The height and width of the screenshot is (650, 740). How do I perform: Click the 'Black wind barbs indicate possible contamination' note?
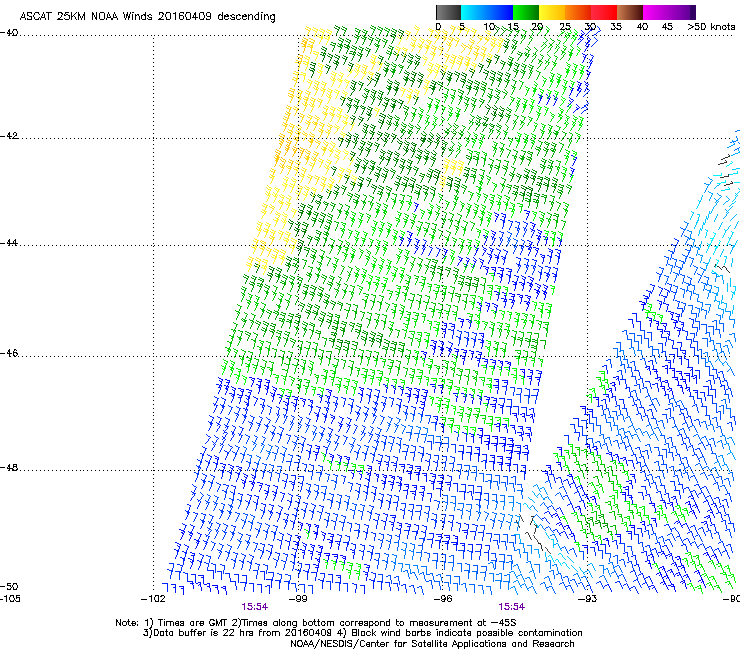point(462,633)
